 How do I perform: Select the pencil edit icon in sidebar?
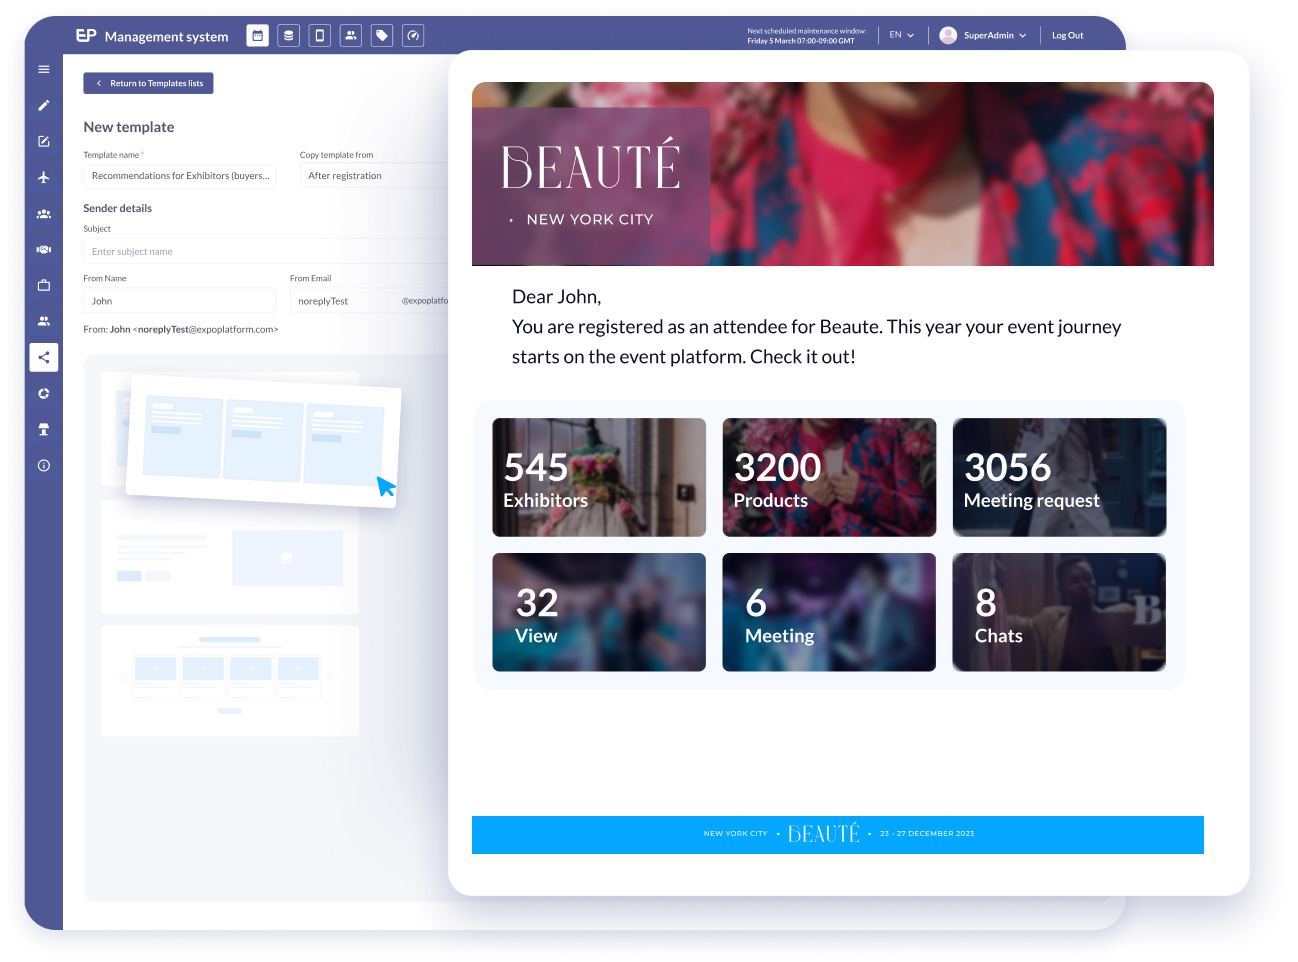[x=44, y=106]
